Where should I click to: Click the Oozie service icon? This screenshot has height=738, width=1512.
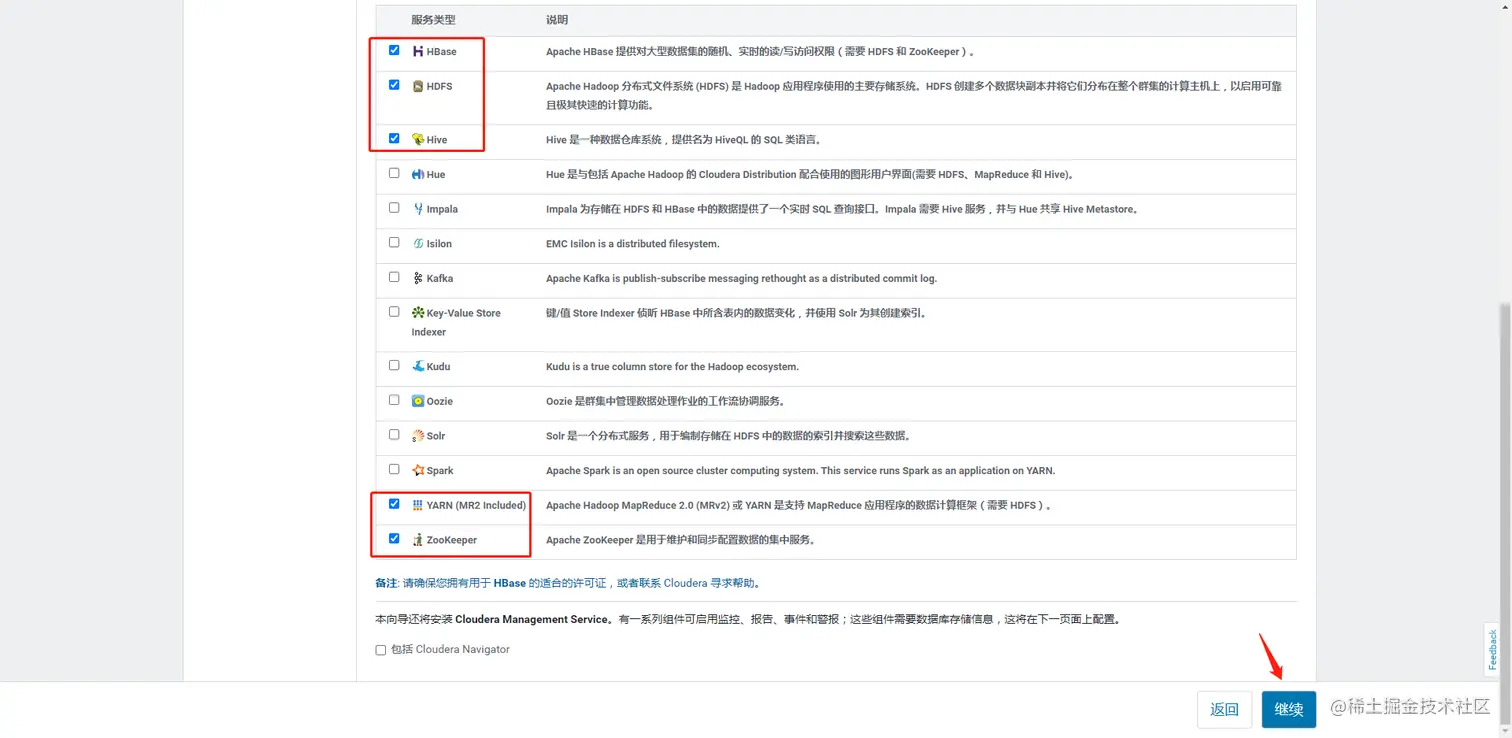click(x=418, y=401)
